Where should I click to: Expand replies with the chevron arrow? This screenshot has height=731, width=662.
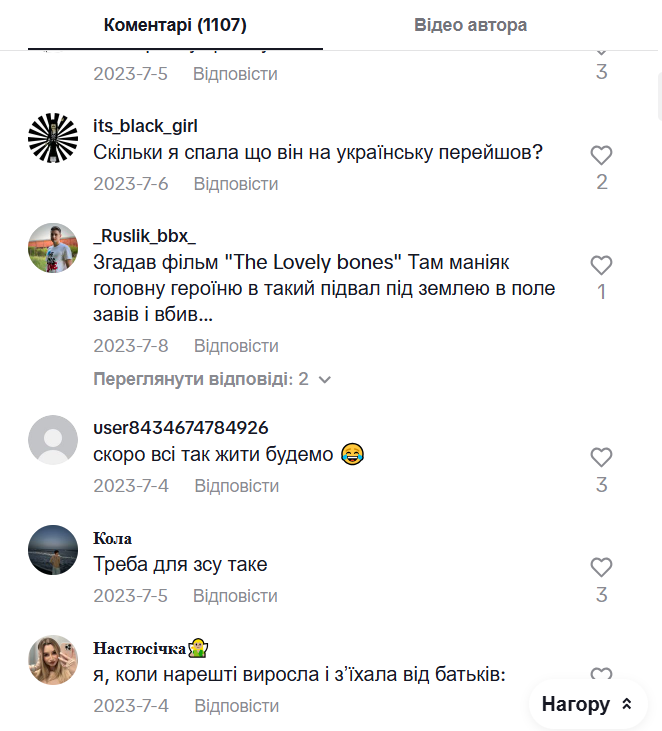[x=324, y=380]
